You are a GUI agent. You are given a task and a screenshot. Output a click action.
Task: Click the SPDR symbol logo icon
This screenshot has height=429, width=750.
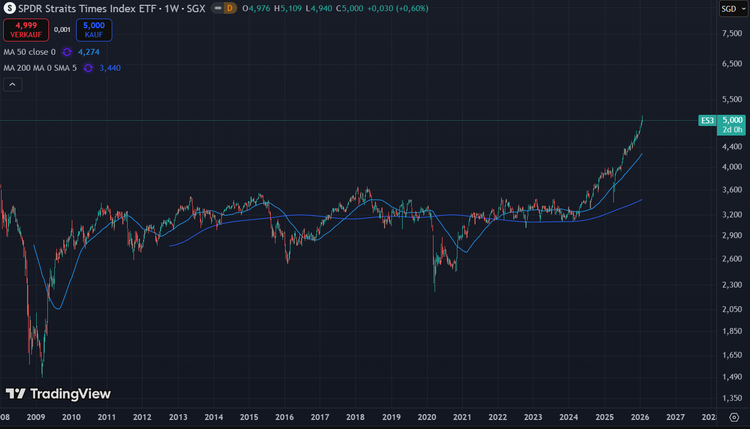[9, 8]
